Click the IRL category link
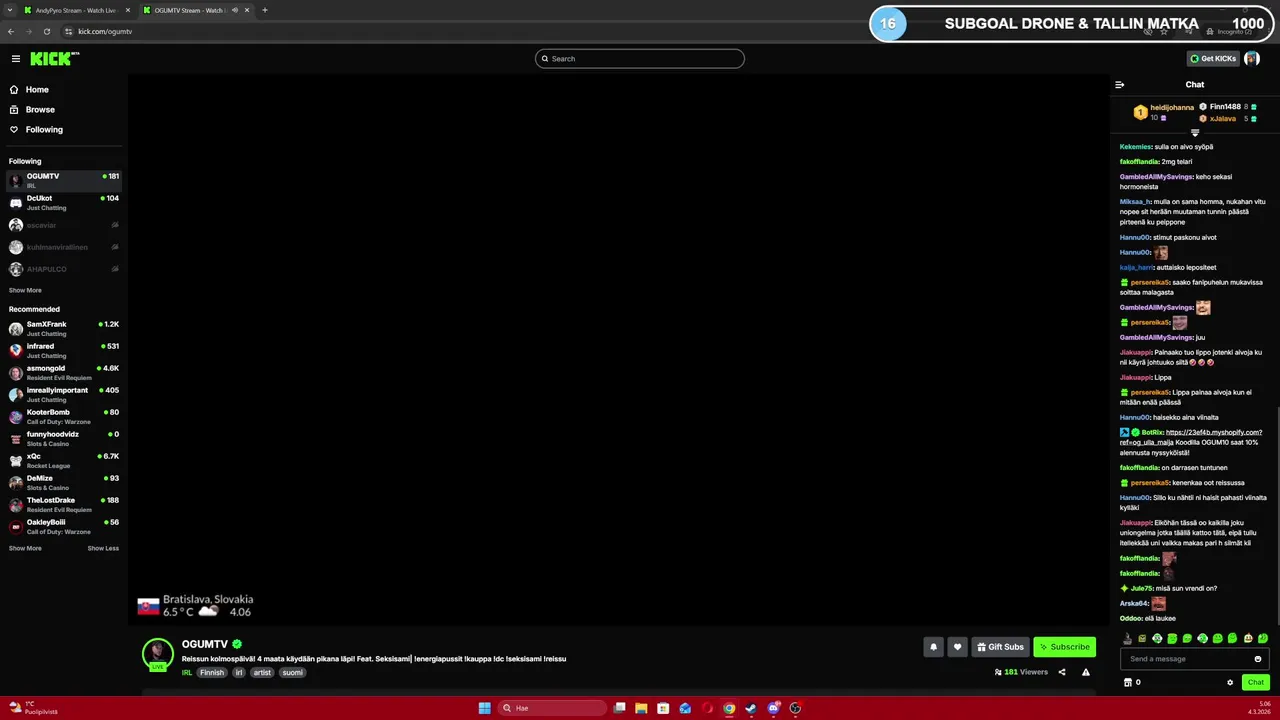This screenshot has height=720, width=1280. [x=187, y=673]
